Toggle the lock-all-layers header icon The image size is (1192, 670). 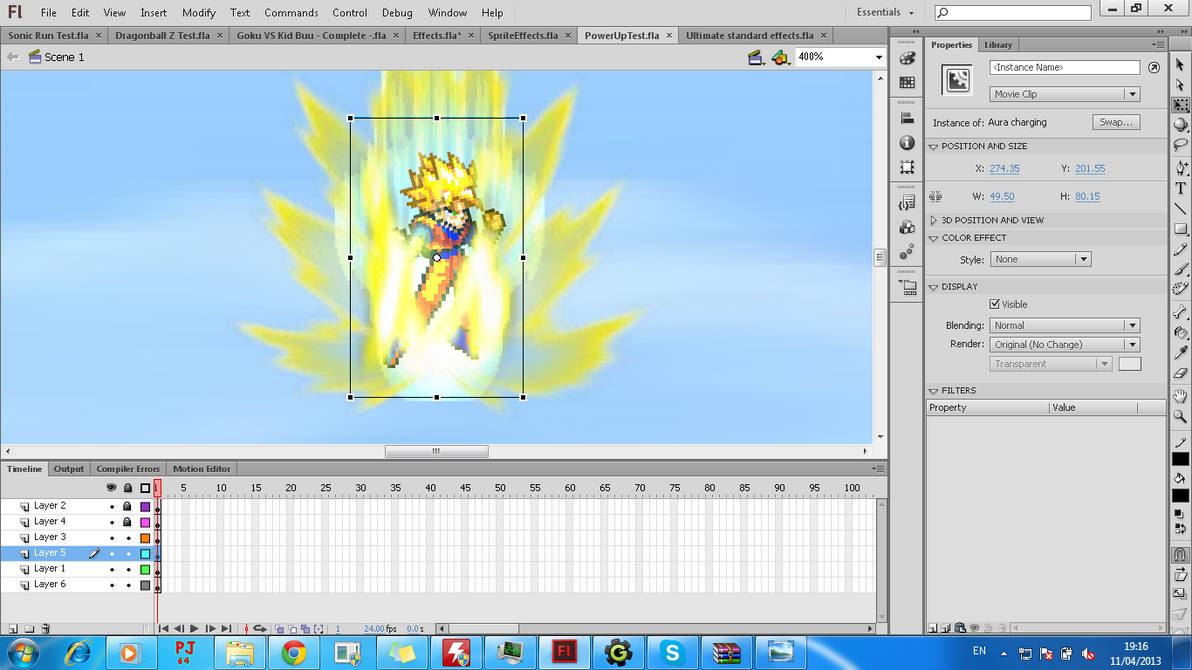pos(128,487)
